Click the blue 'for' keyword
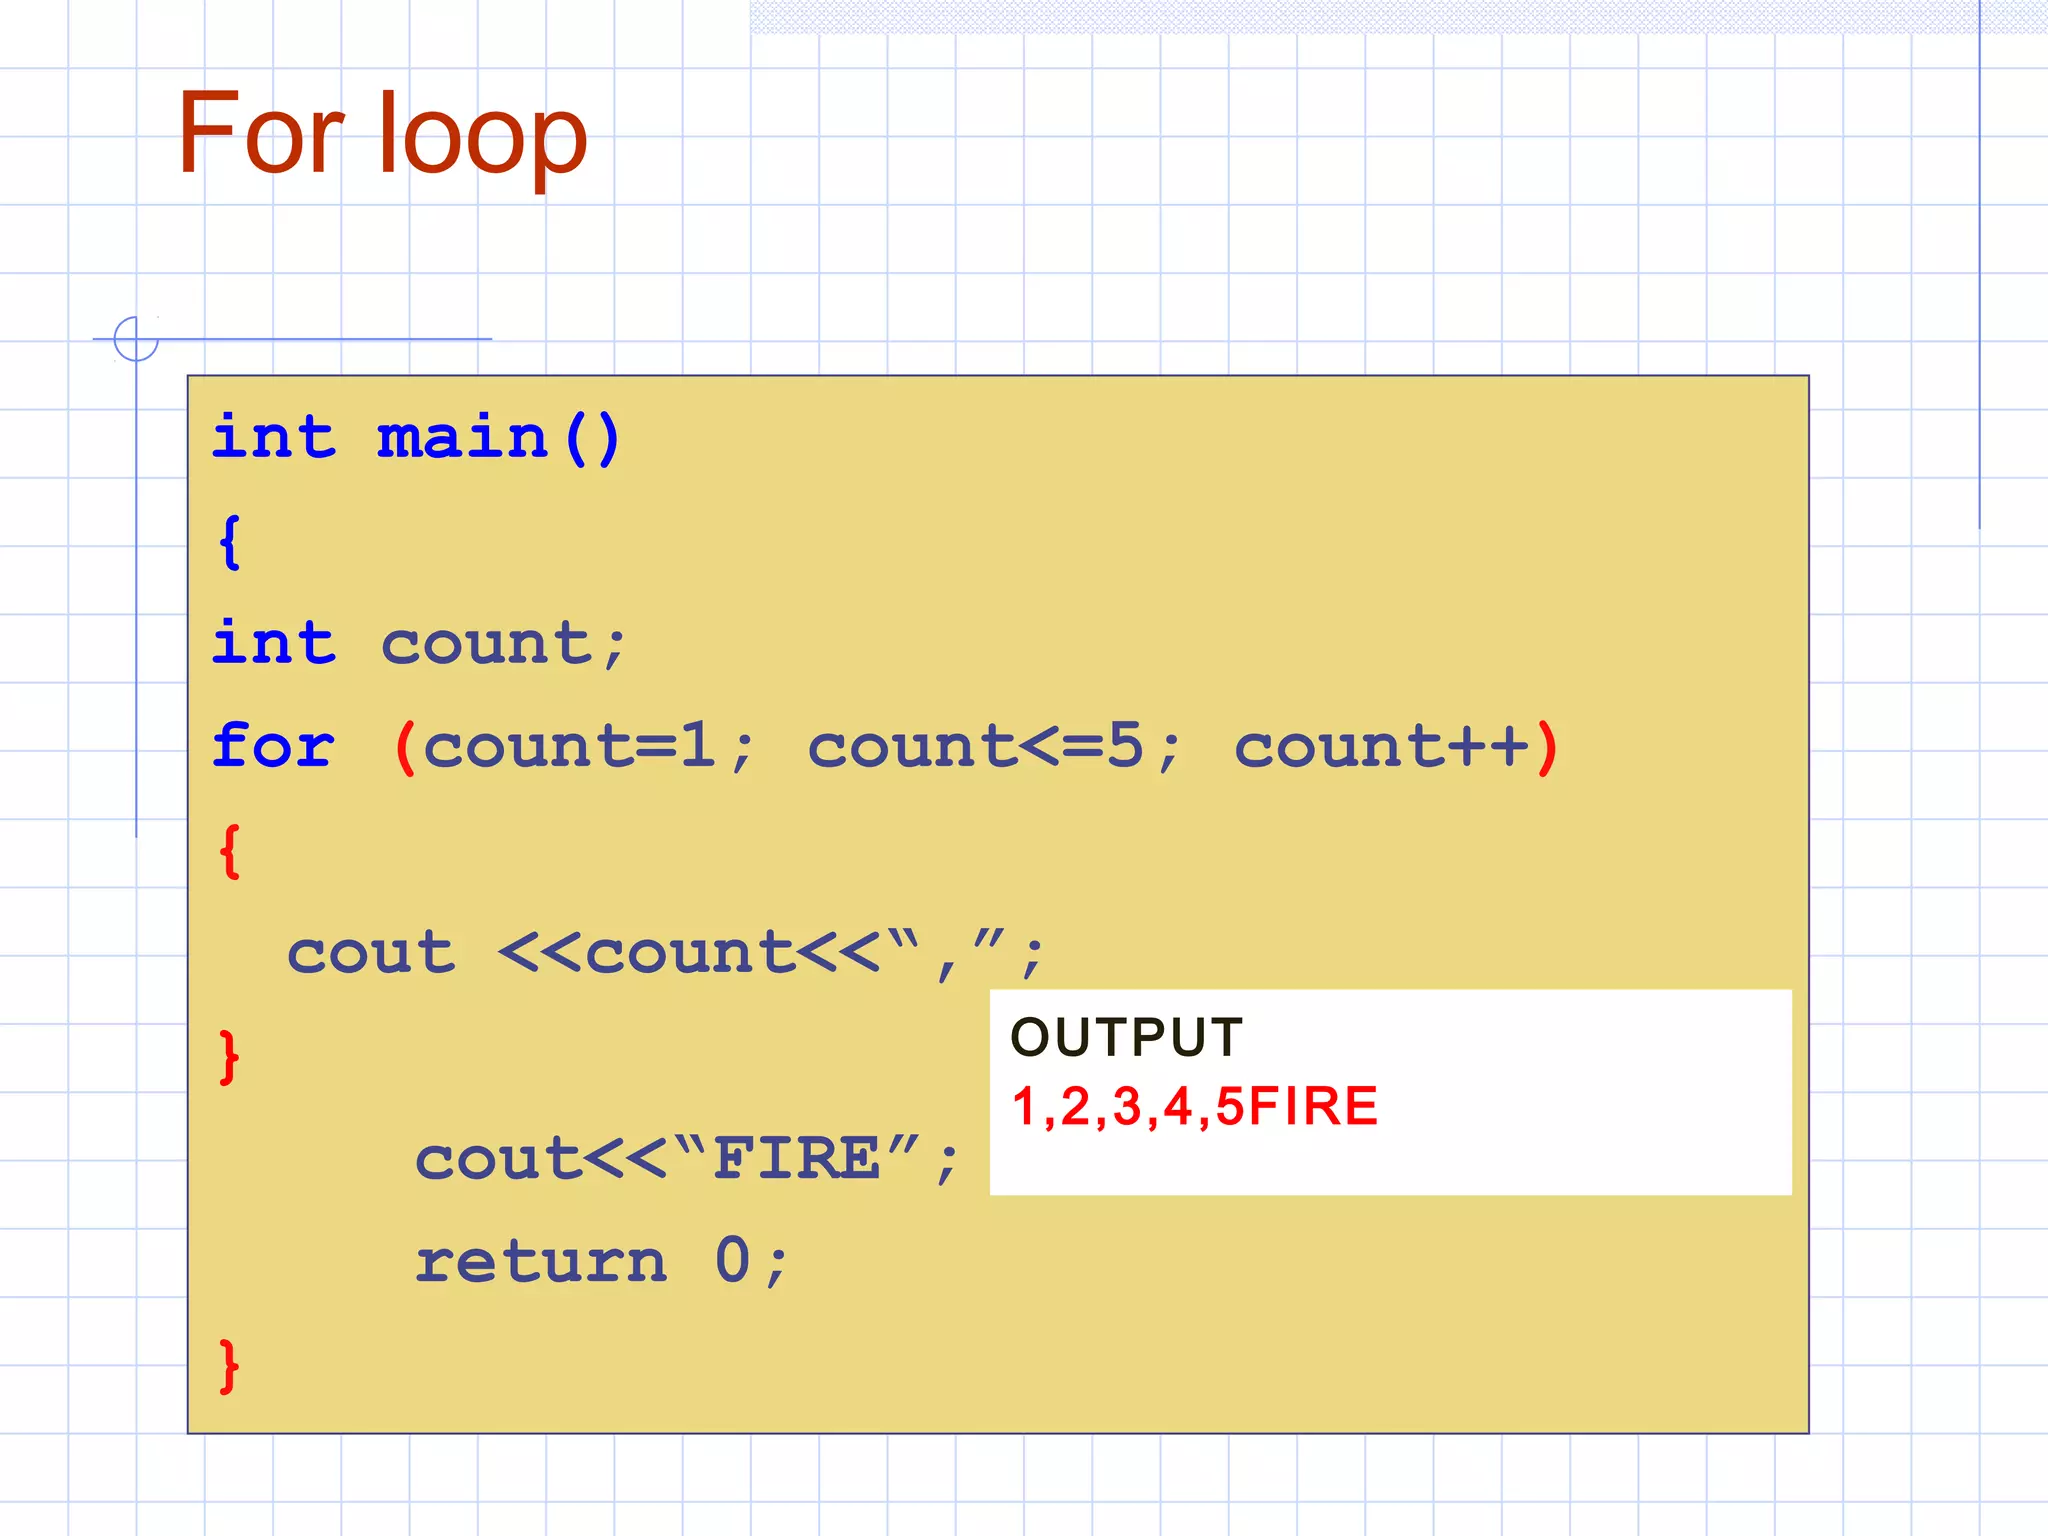Image resolution: width=2048 pixels, height=1536 pixels. (x=274, y=746)
